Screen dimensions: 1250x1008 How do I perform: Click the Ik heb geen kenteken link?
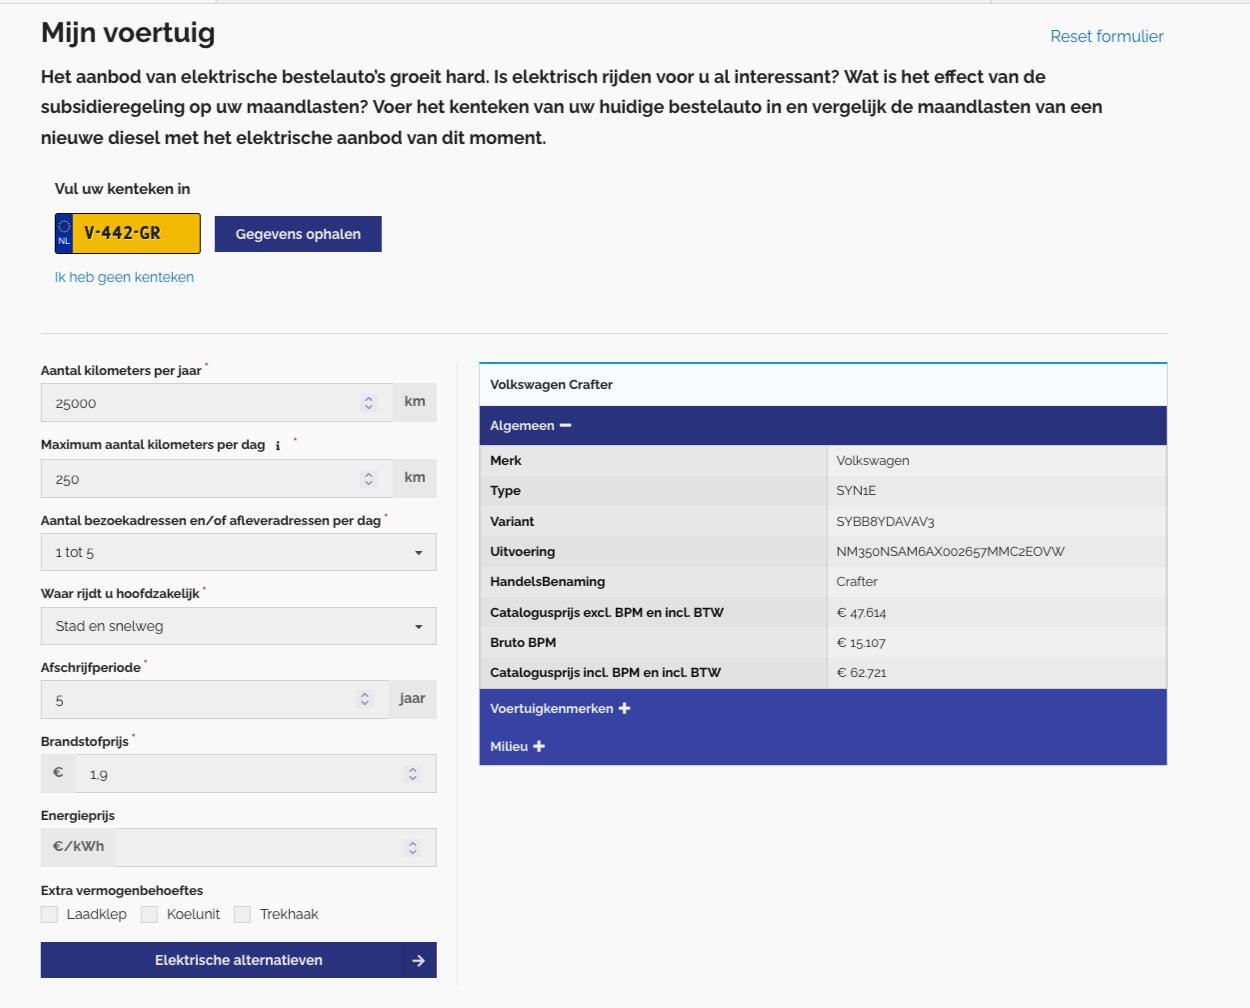tap(124, 277)
